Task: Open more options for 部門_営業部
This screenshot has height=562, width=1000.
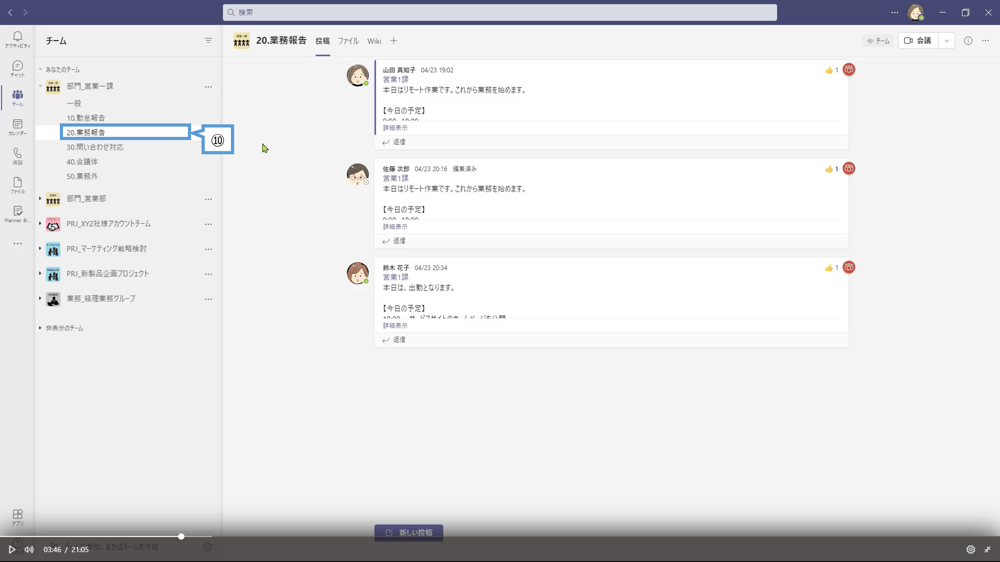Action: coord(208,199)
